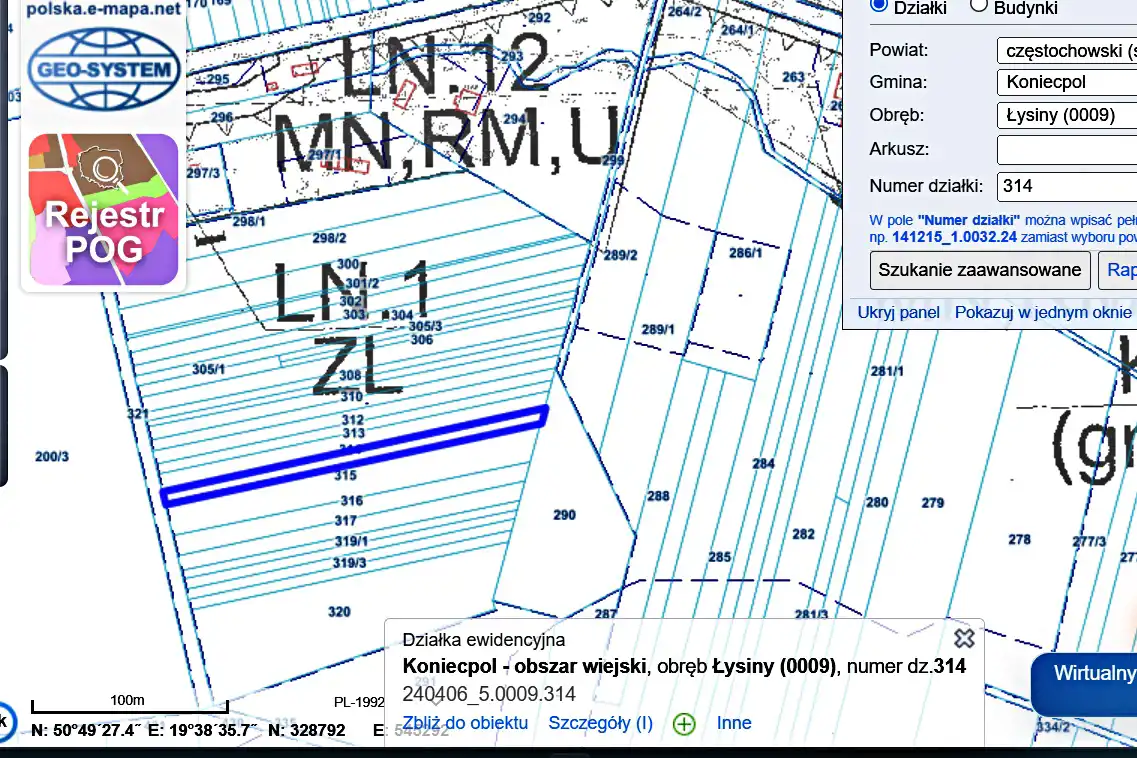The image size is (1137, 758).
Task: Select the Budynki radio button
Action: (979, 6)
